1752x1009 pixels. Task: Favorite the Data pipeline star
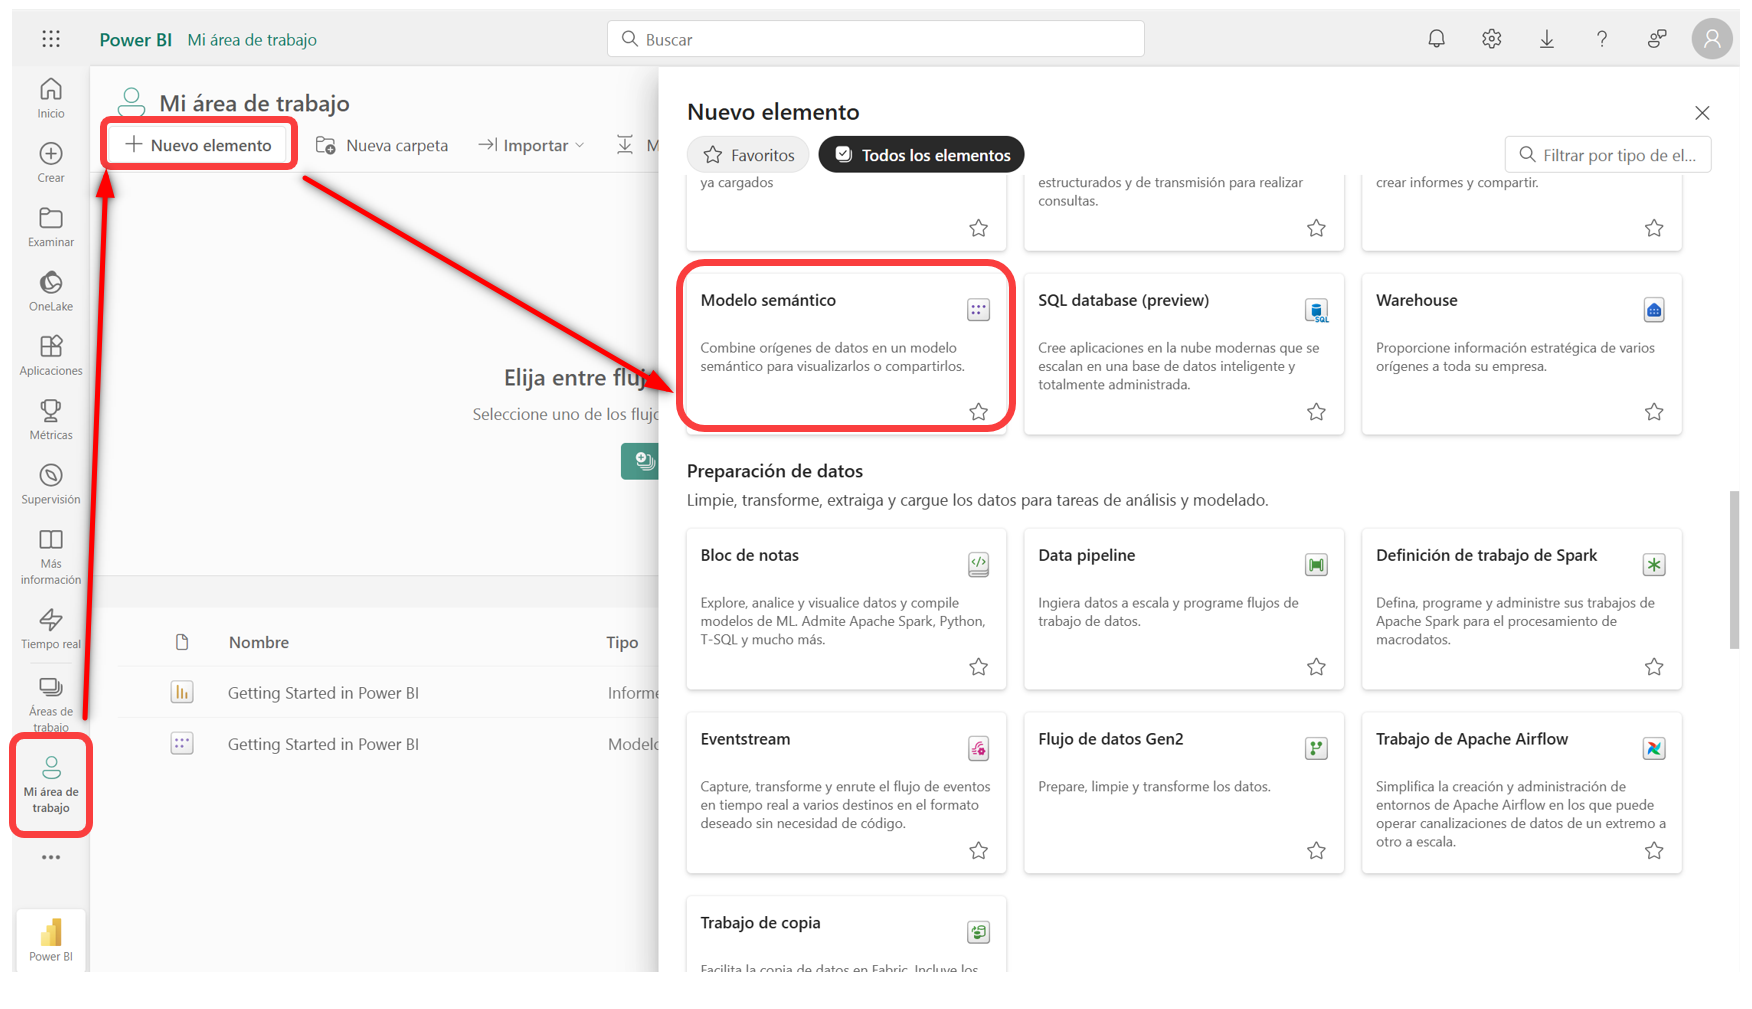tap(1316, 667)
